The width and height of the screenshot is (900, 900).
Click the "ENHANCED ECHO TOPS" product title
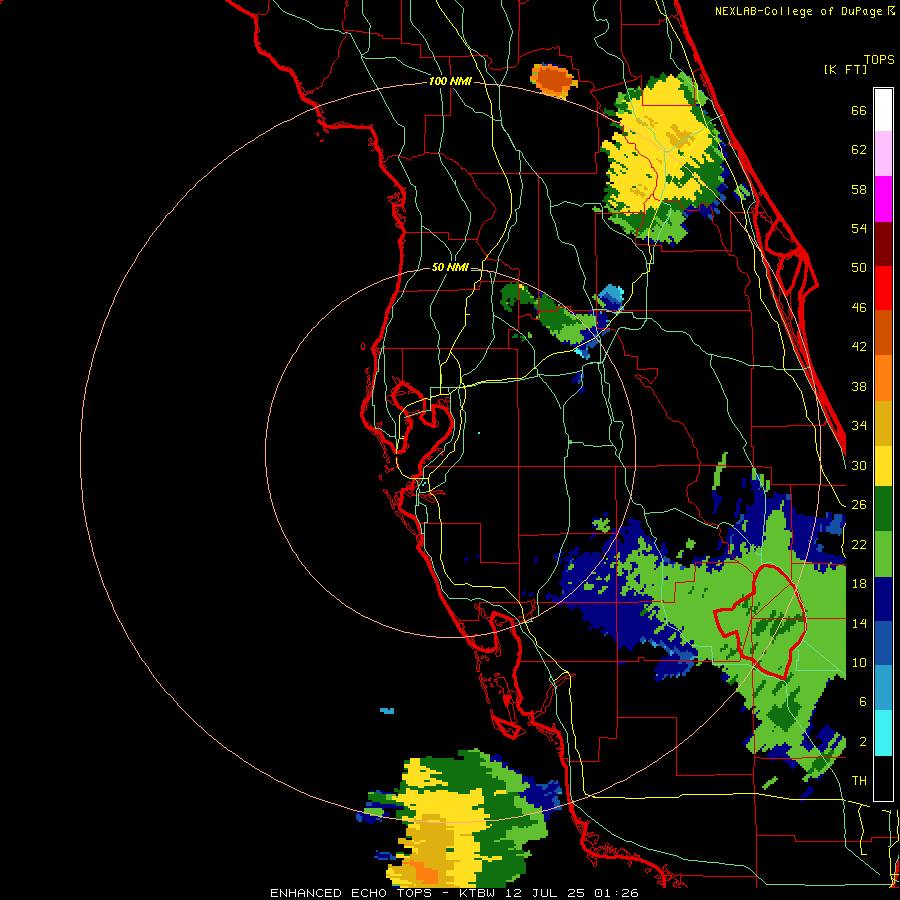tap(350, 893)
